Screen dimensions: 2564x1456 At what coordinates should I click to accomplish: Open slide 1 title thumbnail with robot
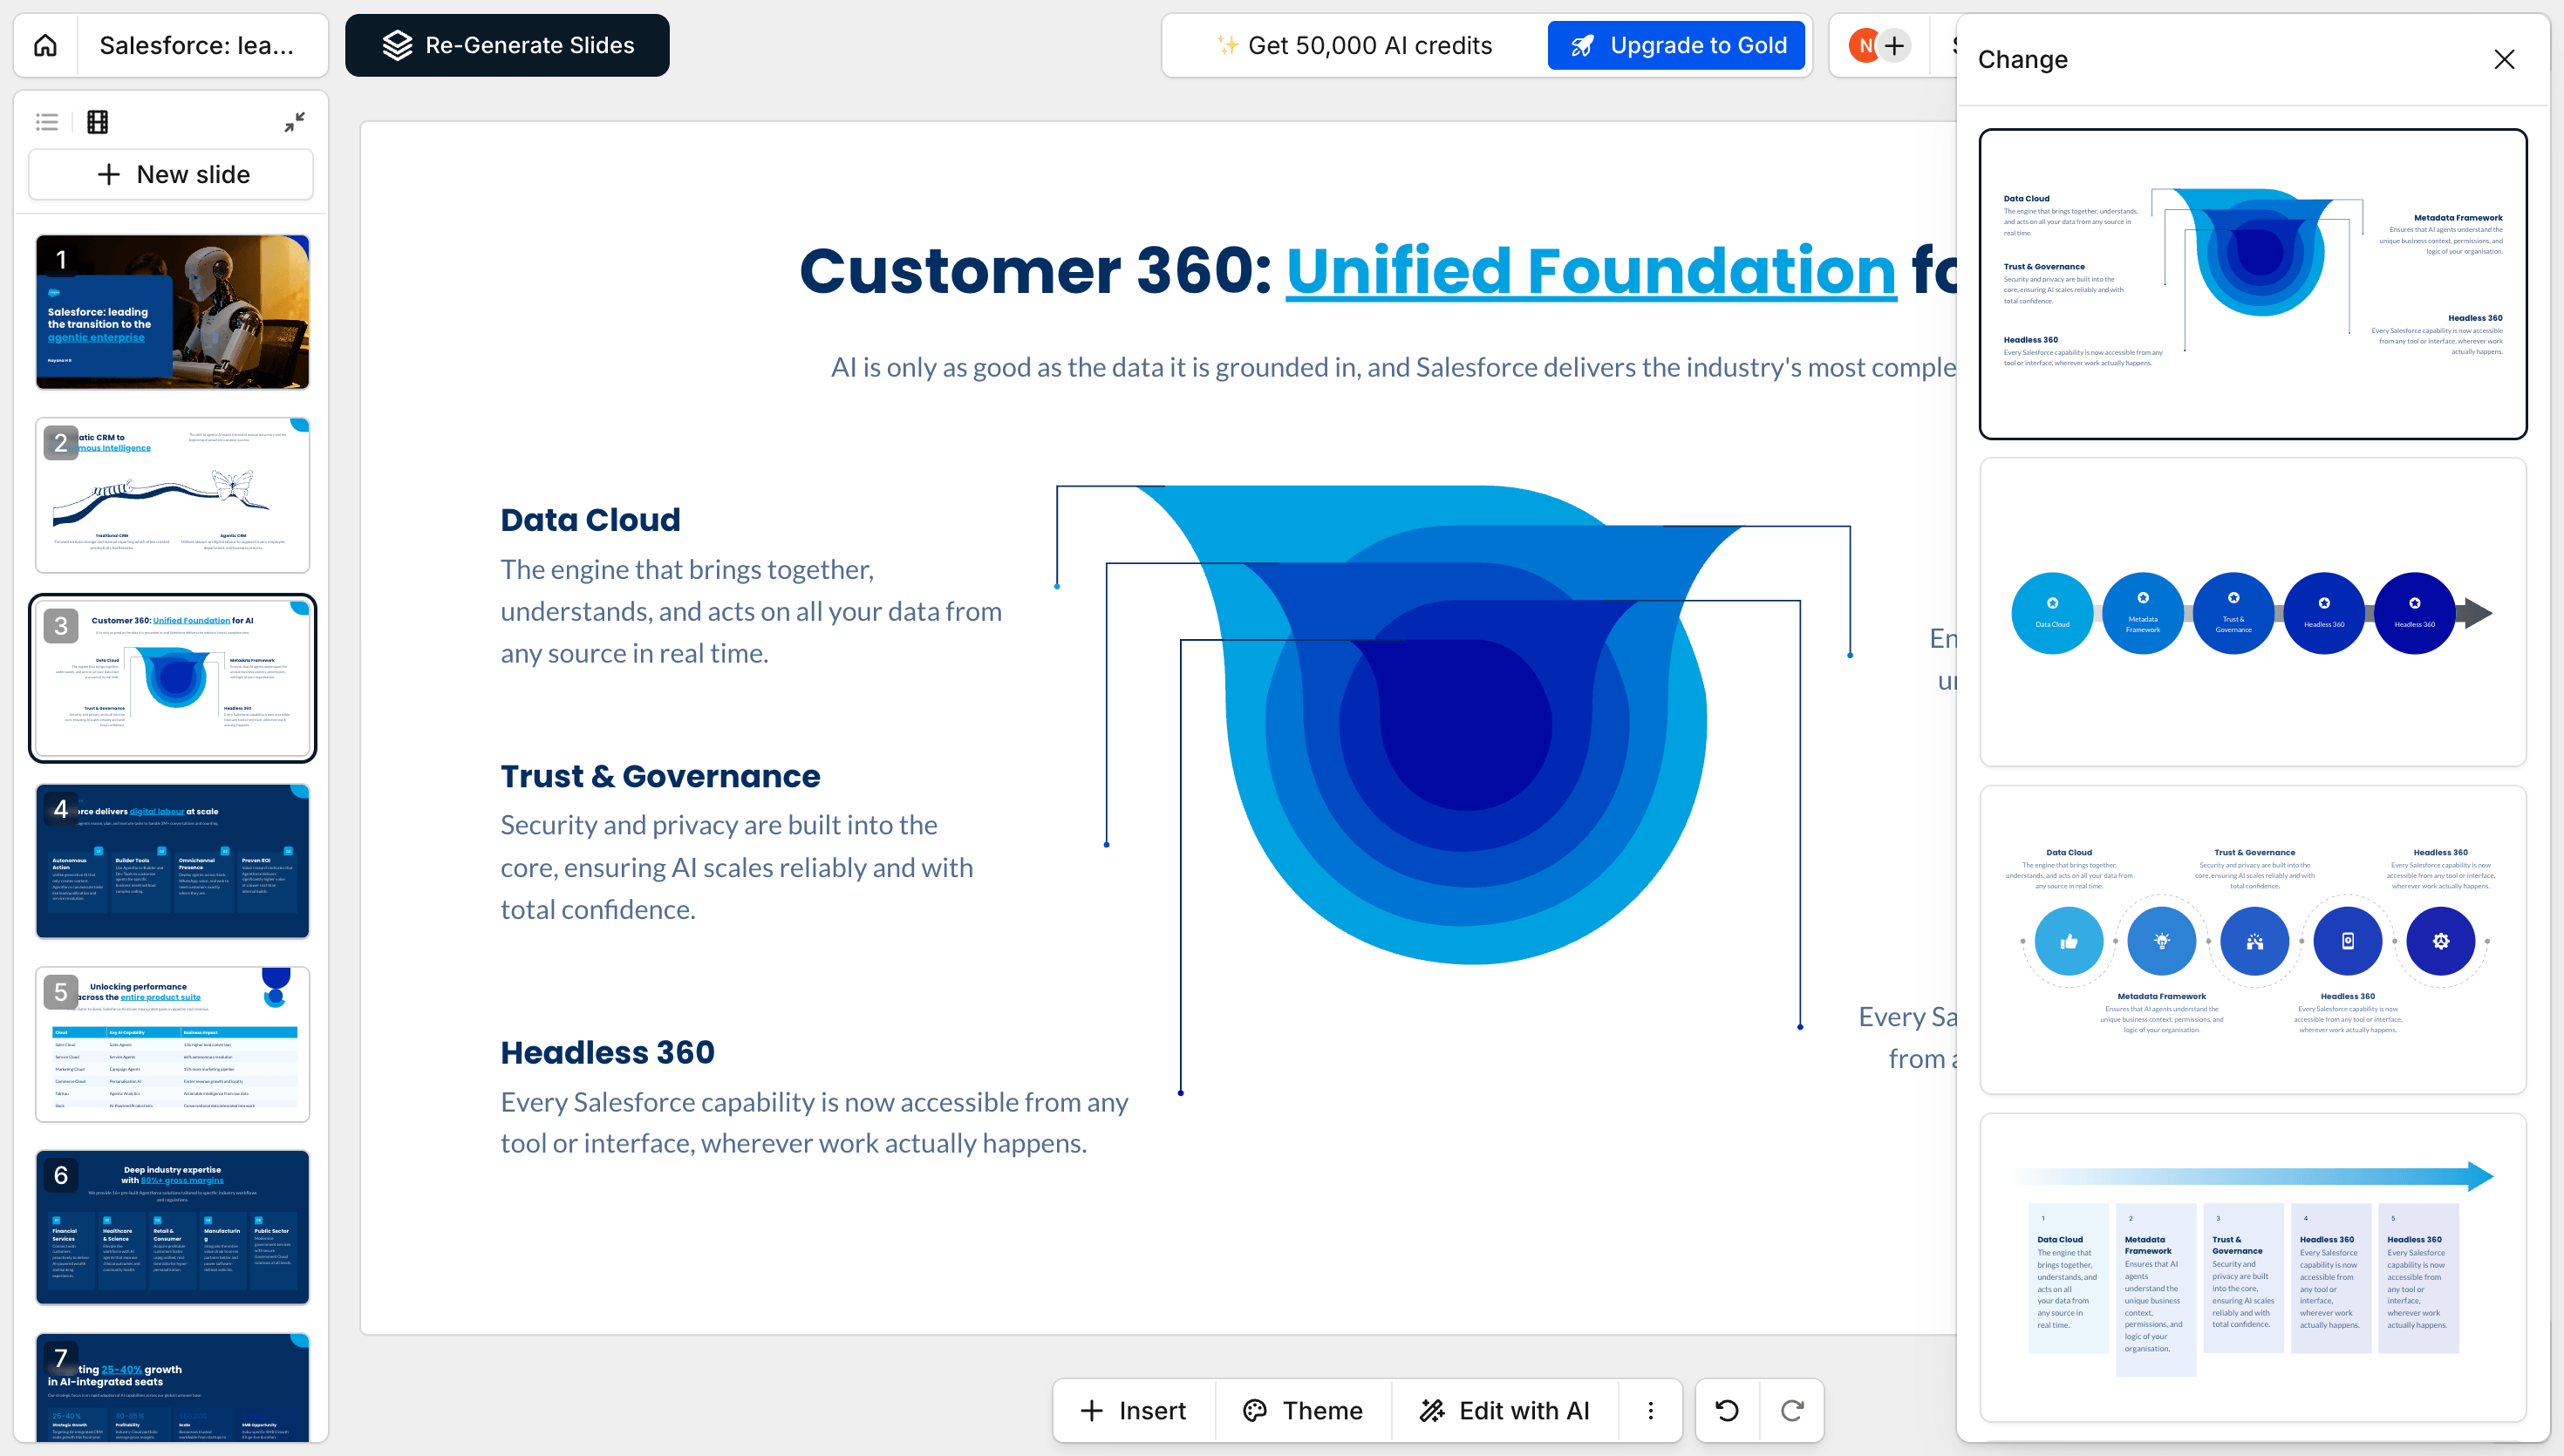tap(173, 312)
